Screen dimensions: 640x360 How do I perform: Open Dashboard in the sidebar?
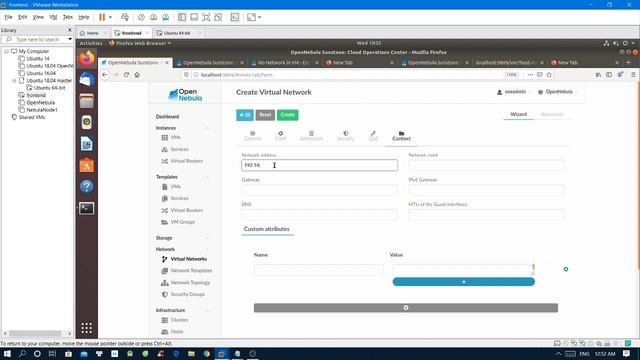pyautogui.click(x=167, y=116)
